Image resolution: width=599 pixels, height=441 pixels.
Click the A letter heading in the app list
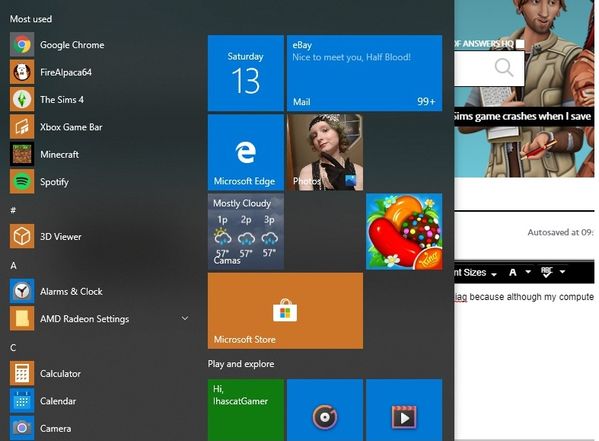13,265
